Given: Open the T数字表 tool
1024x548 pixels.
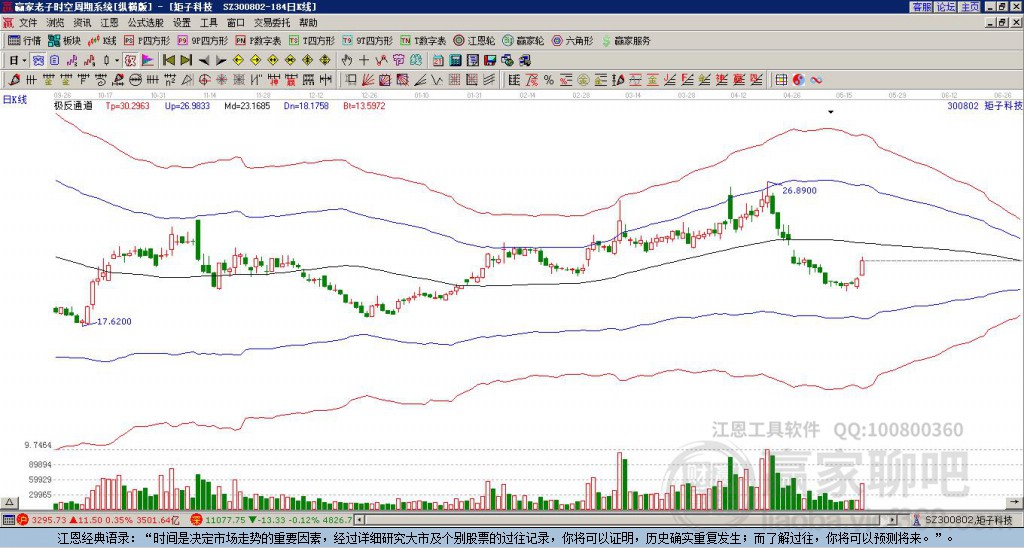Looking at the screenshot, I should tap(423, 40).
